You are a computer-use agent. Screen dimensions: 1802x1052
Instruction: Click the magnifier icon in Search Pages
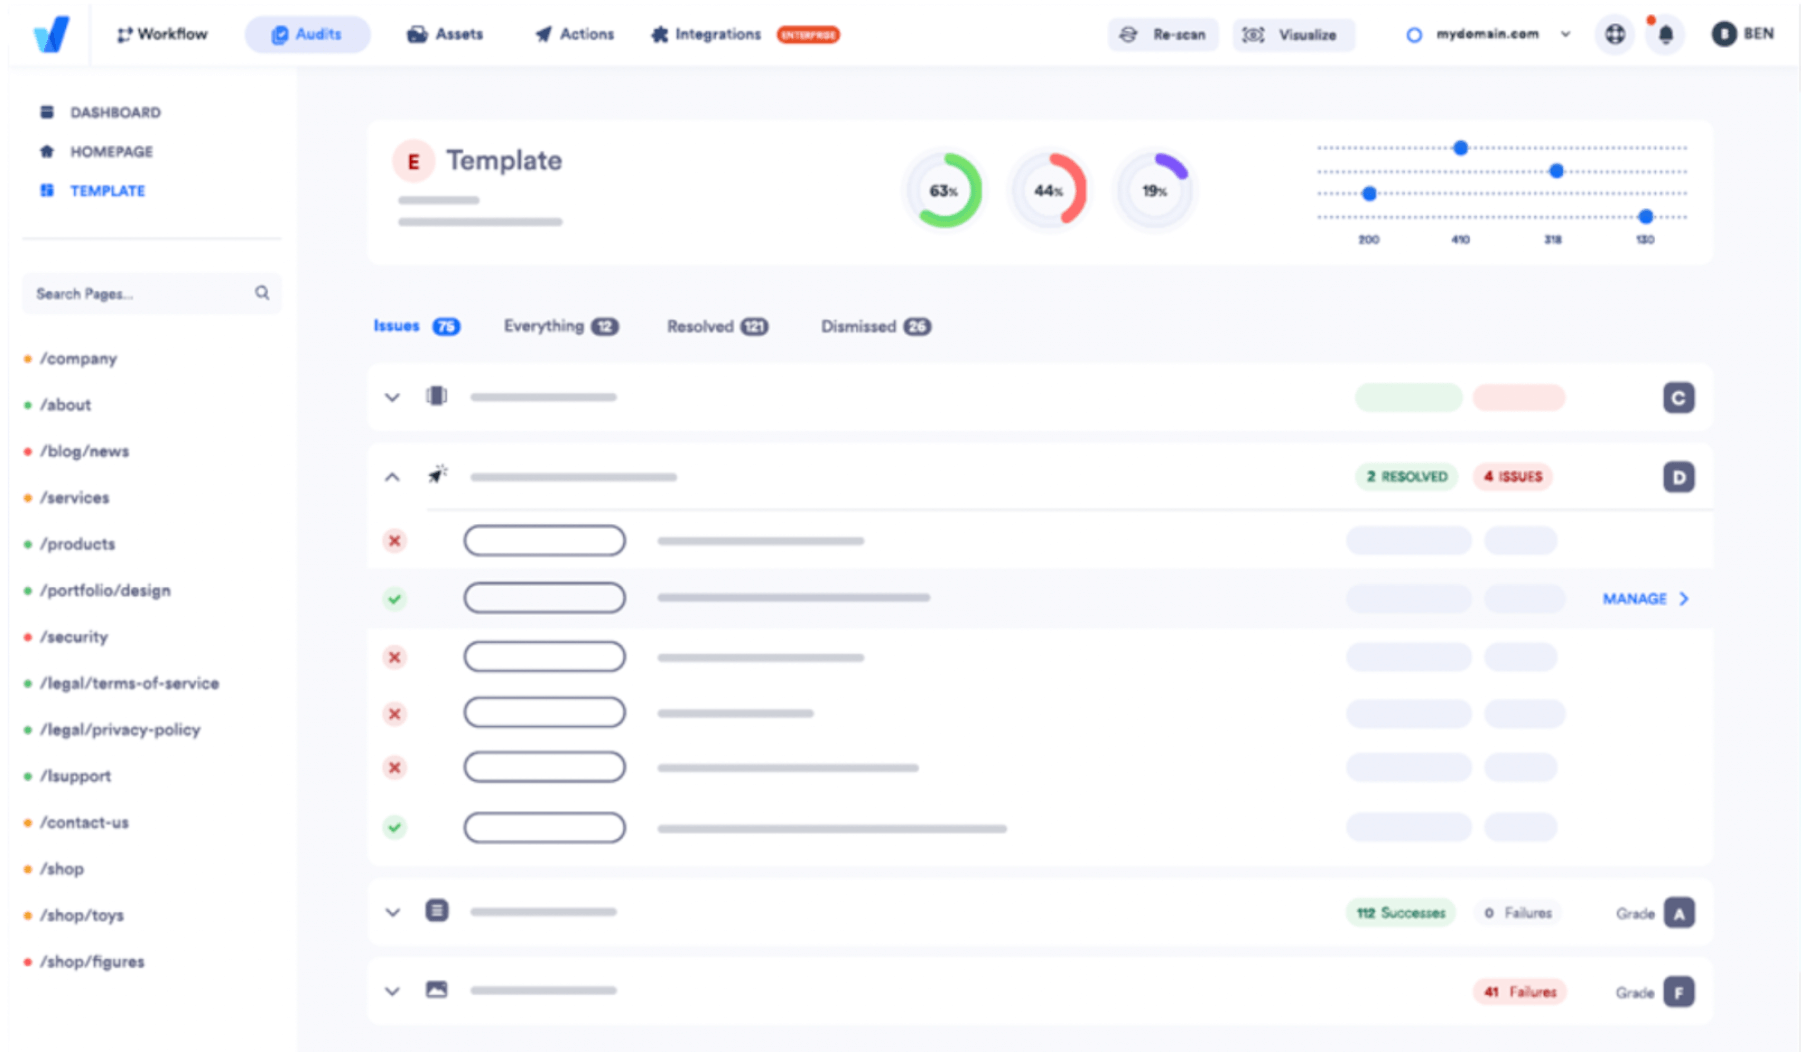click(262, 293)
